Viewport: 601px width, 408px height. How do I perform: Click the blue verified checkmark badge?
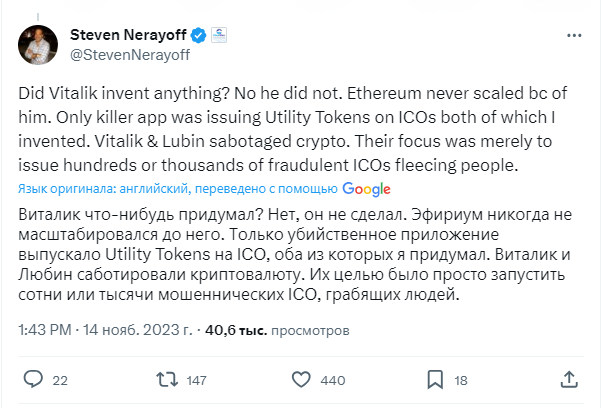click(x=199, y=37)
